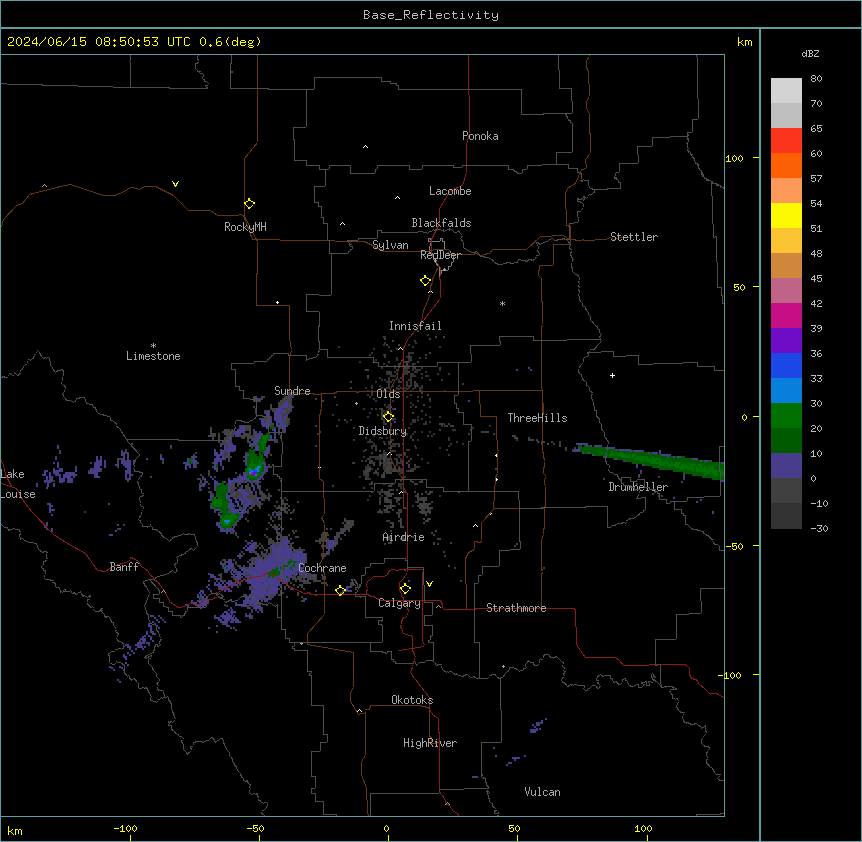The image size is (862, 842).
Task: Click the asterisk marker above Limestone
Action: coord(153,345)
